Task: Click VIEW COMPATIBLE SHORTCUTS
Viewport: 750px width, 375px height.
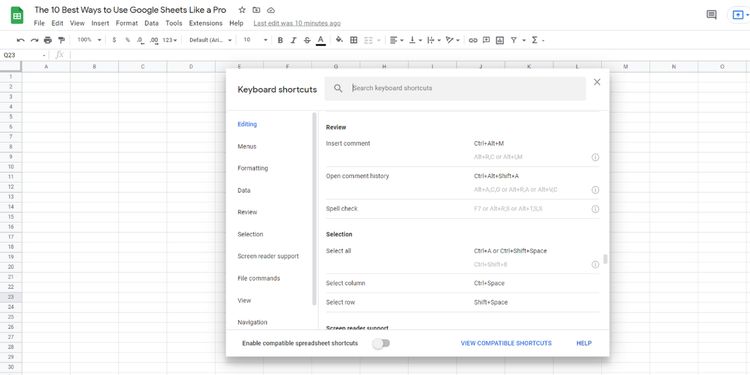Action: 506,343
